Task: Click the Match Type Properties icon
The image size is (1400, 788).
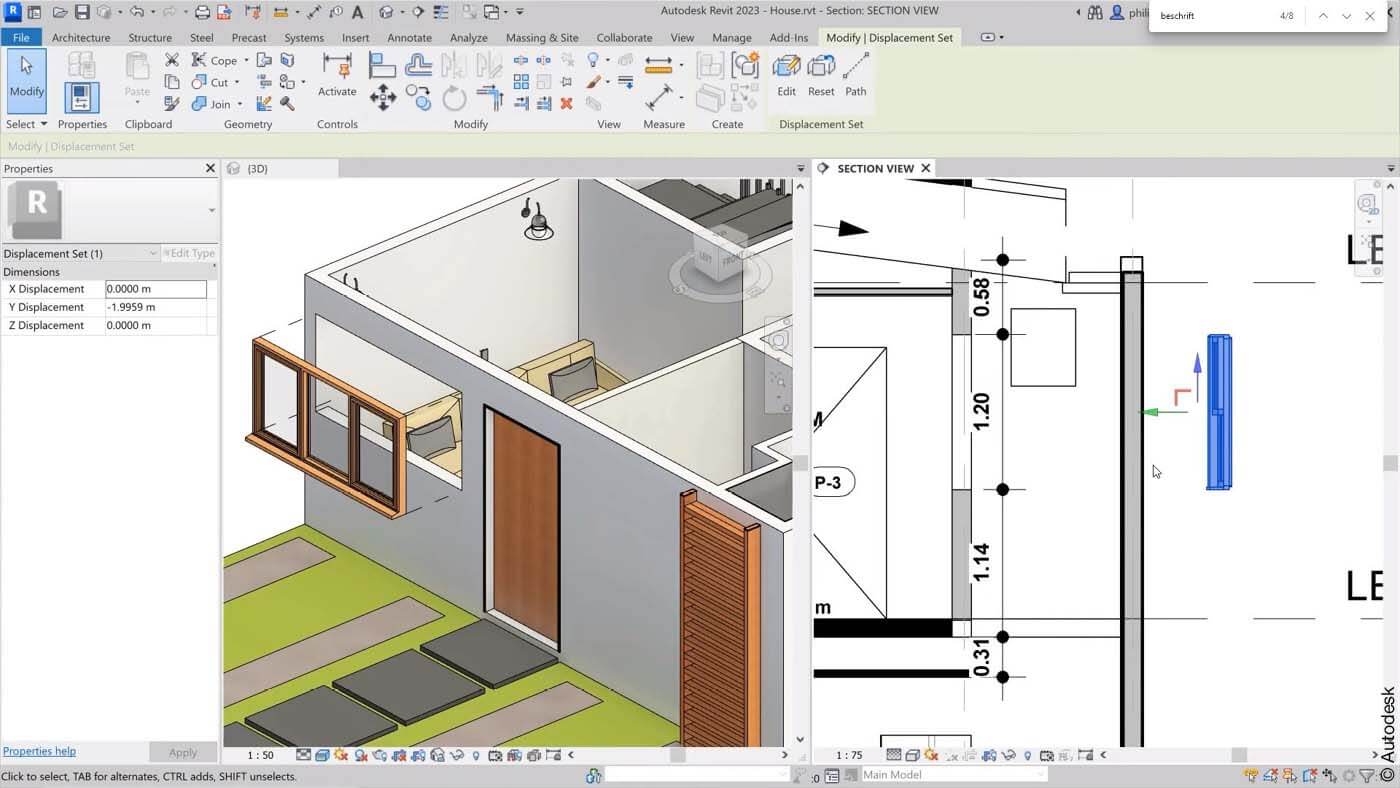Action: (172, 103)
